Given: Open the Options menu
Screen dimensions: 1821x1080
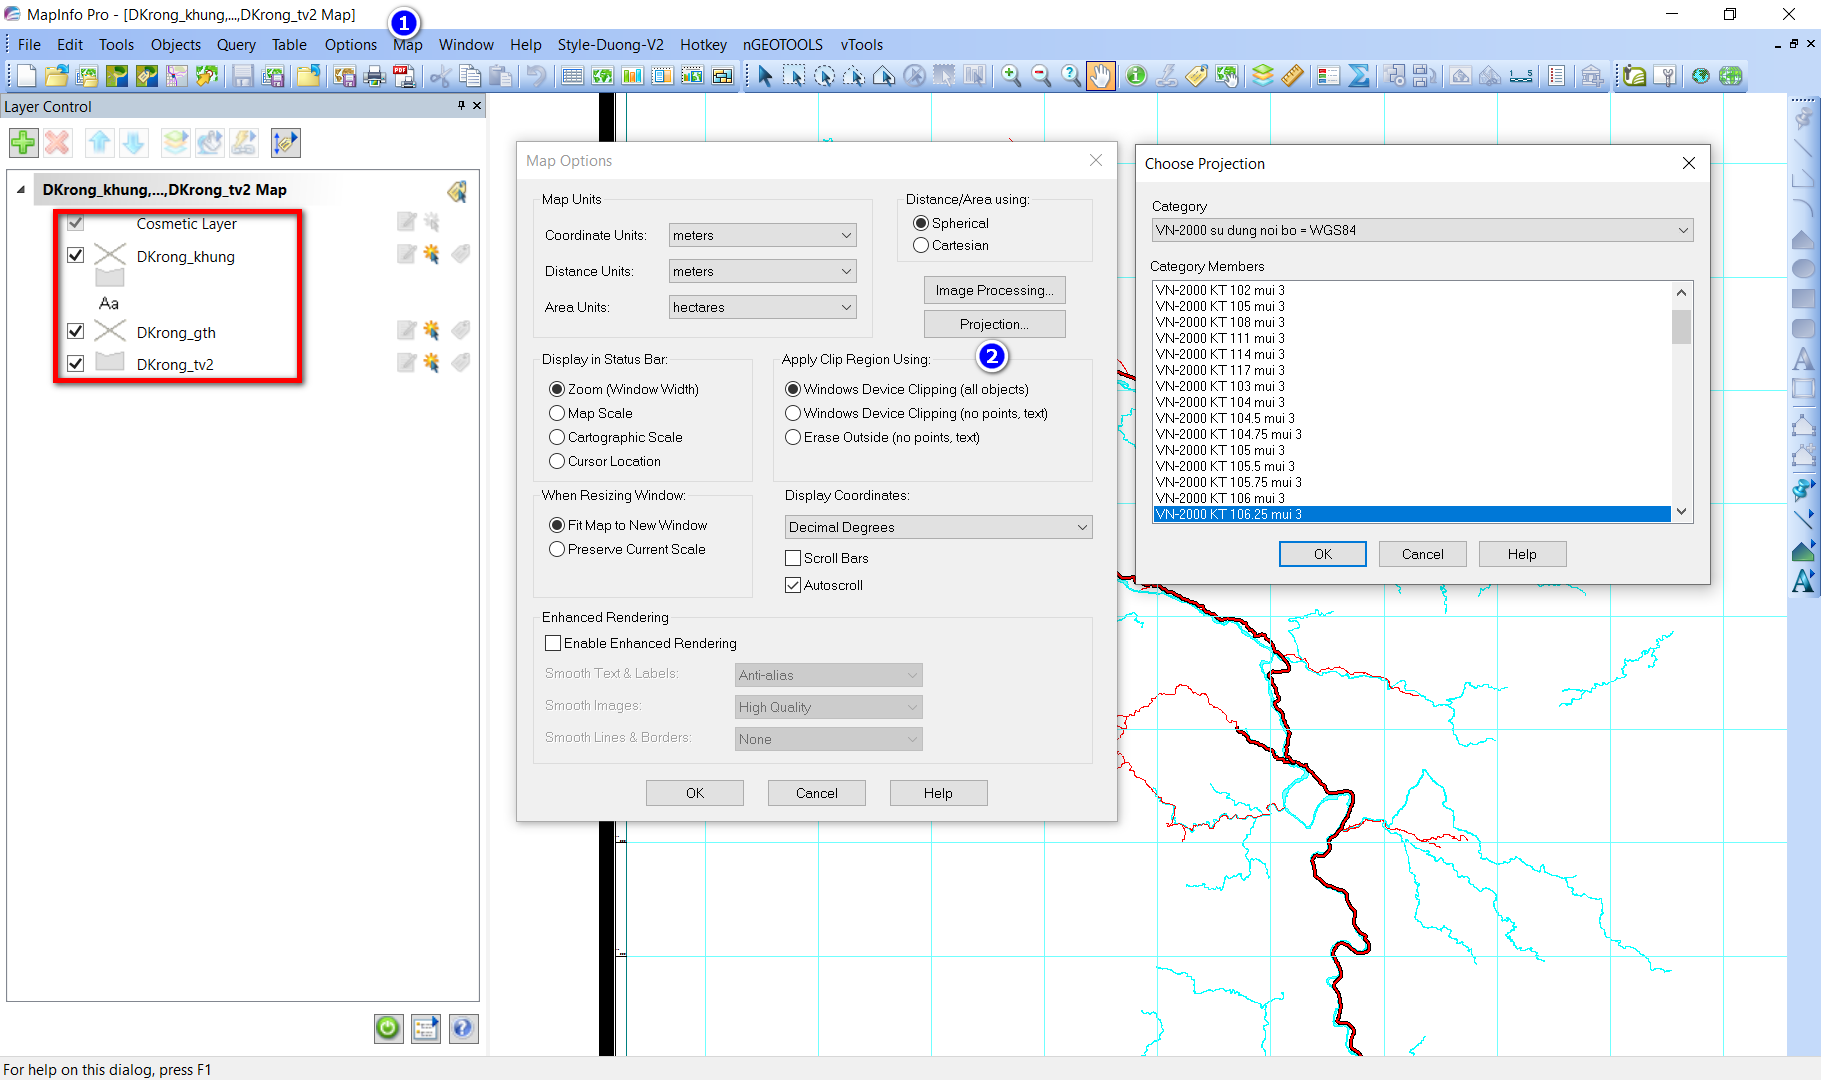Looking at the screenshot, I should tap(350, 44).
